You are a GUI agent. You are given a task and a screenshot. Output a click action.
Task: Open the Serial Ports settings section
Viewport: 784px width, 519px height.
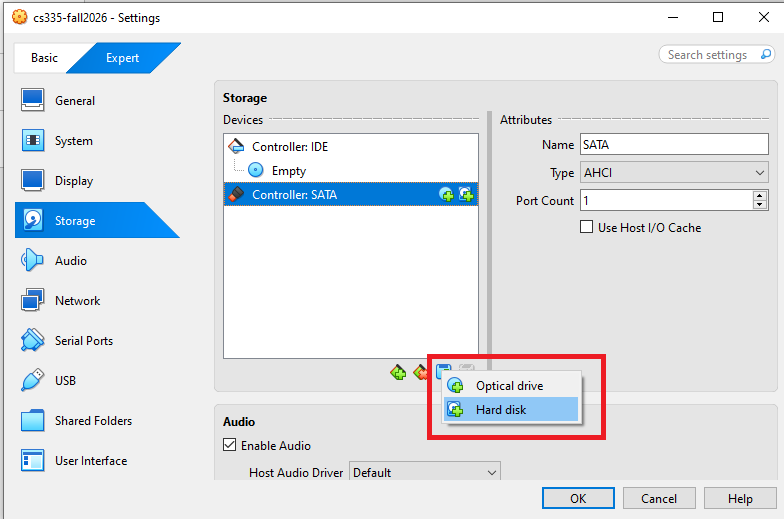(84, 340)
